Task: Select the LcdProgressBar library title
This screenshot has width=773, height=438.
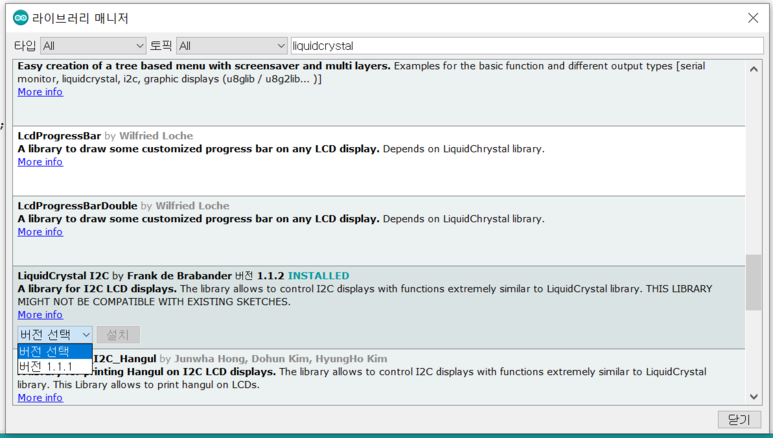Action: [x=59, y=136]
